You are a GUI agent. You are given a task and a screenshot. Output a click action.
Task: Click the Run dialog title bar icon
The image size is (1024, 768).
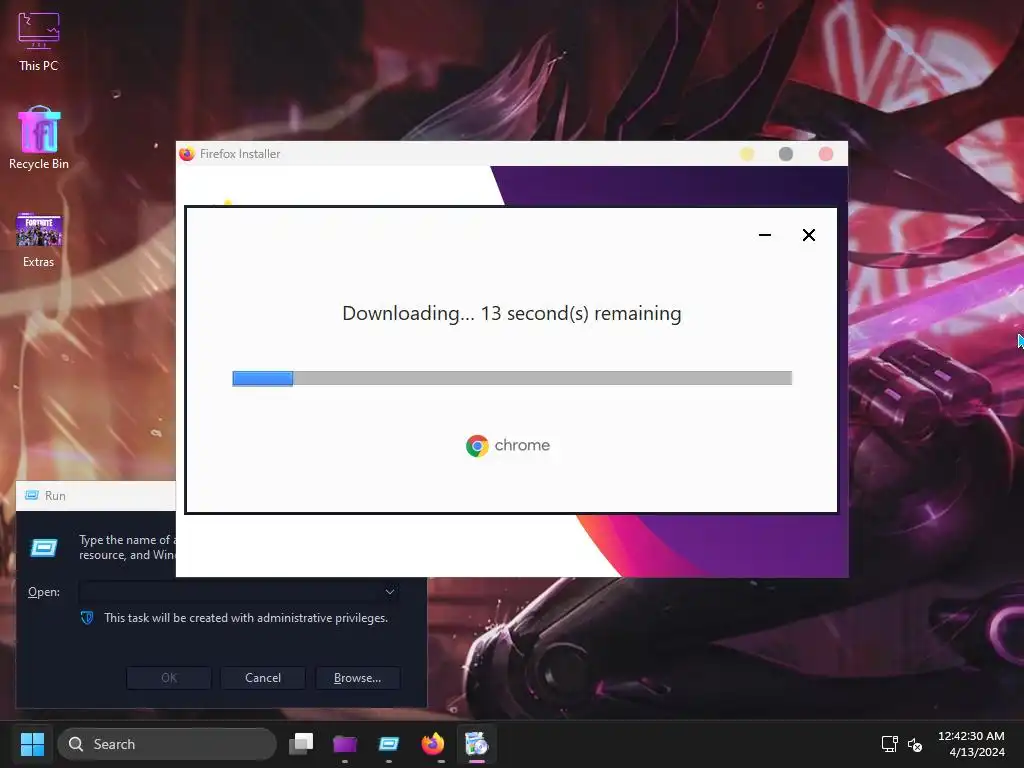[31, 495]
